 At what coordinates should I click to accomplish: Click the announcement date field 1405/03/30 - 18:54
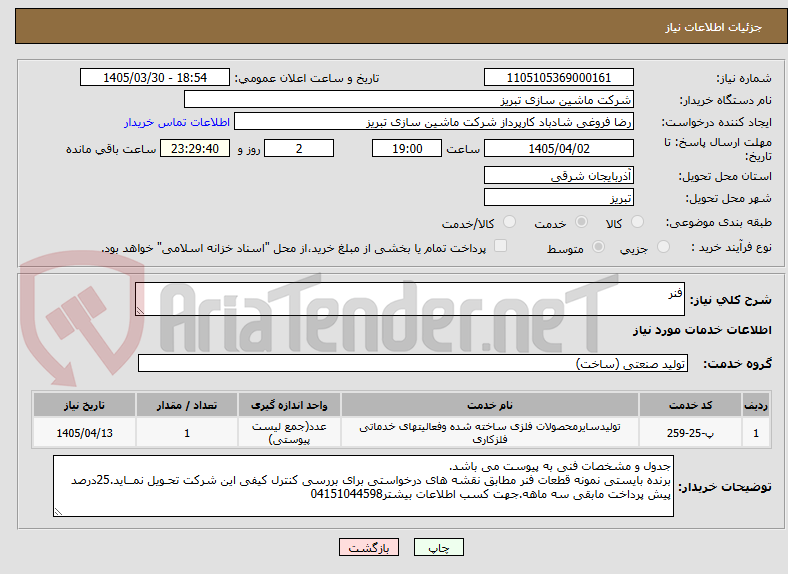click(155, 78)
